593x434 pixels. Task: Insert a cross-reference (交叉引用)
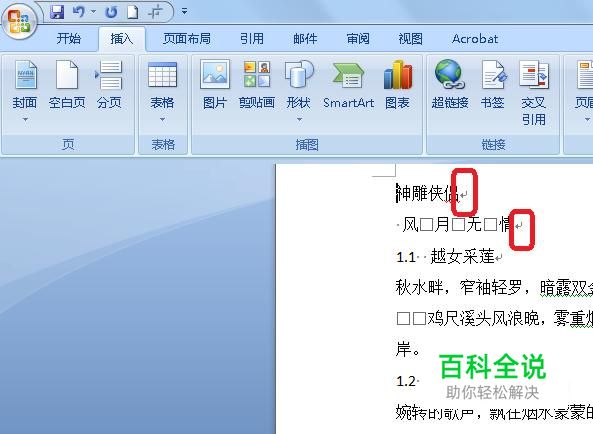tap(534, 93)
